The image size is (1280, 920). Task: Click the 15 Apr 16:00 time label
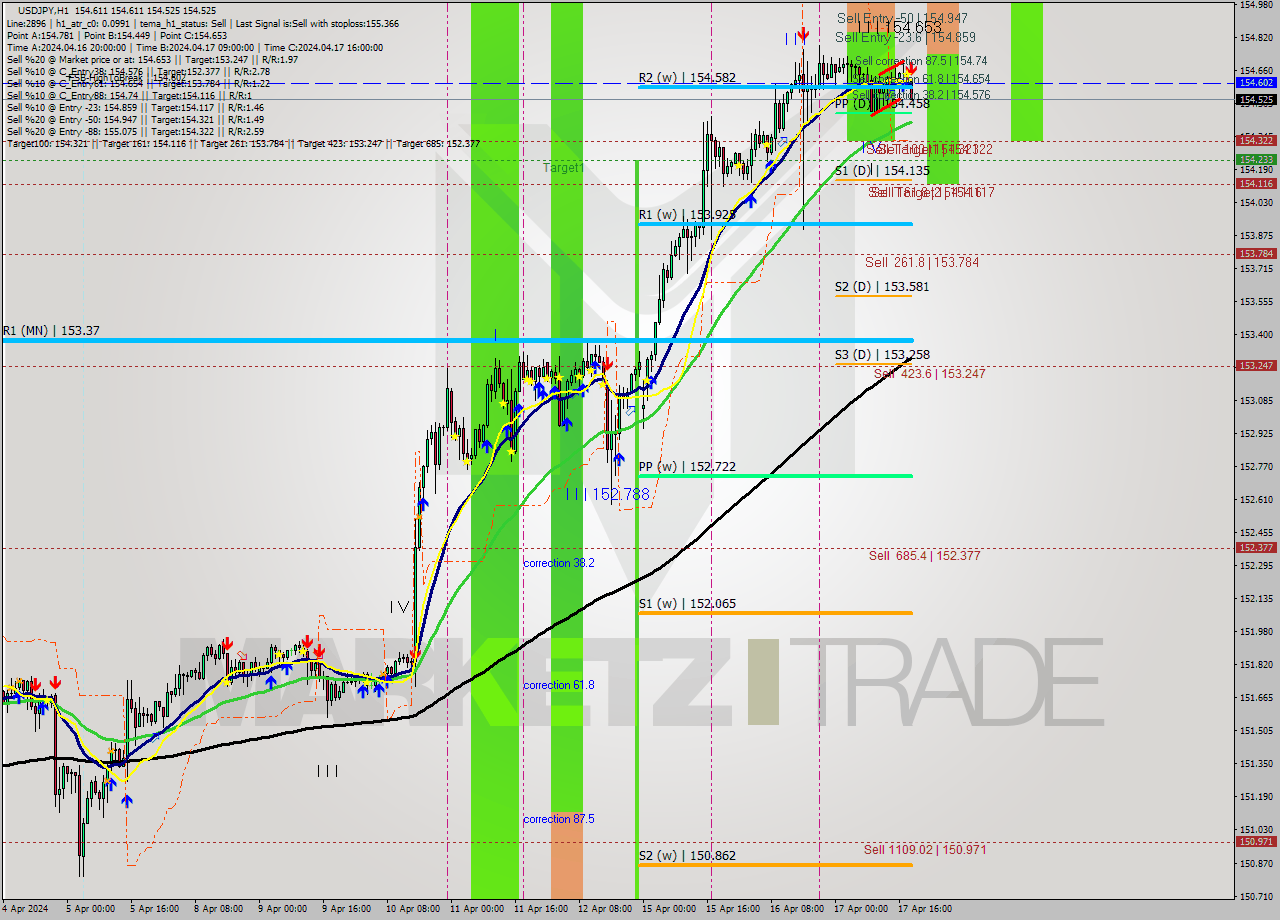pyautogui.click(x=732, y=909)
